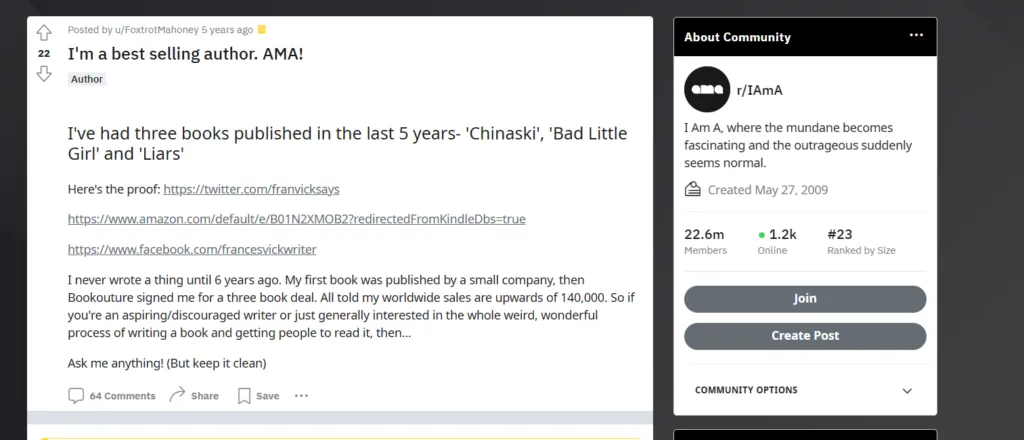Click the r/IAmA community avatar

click(x=707, y=89)
